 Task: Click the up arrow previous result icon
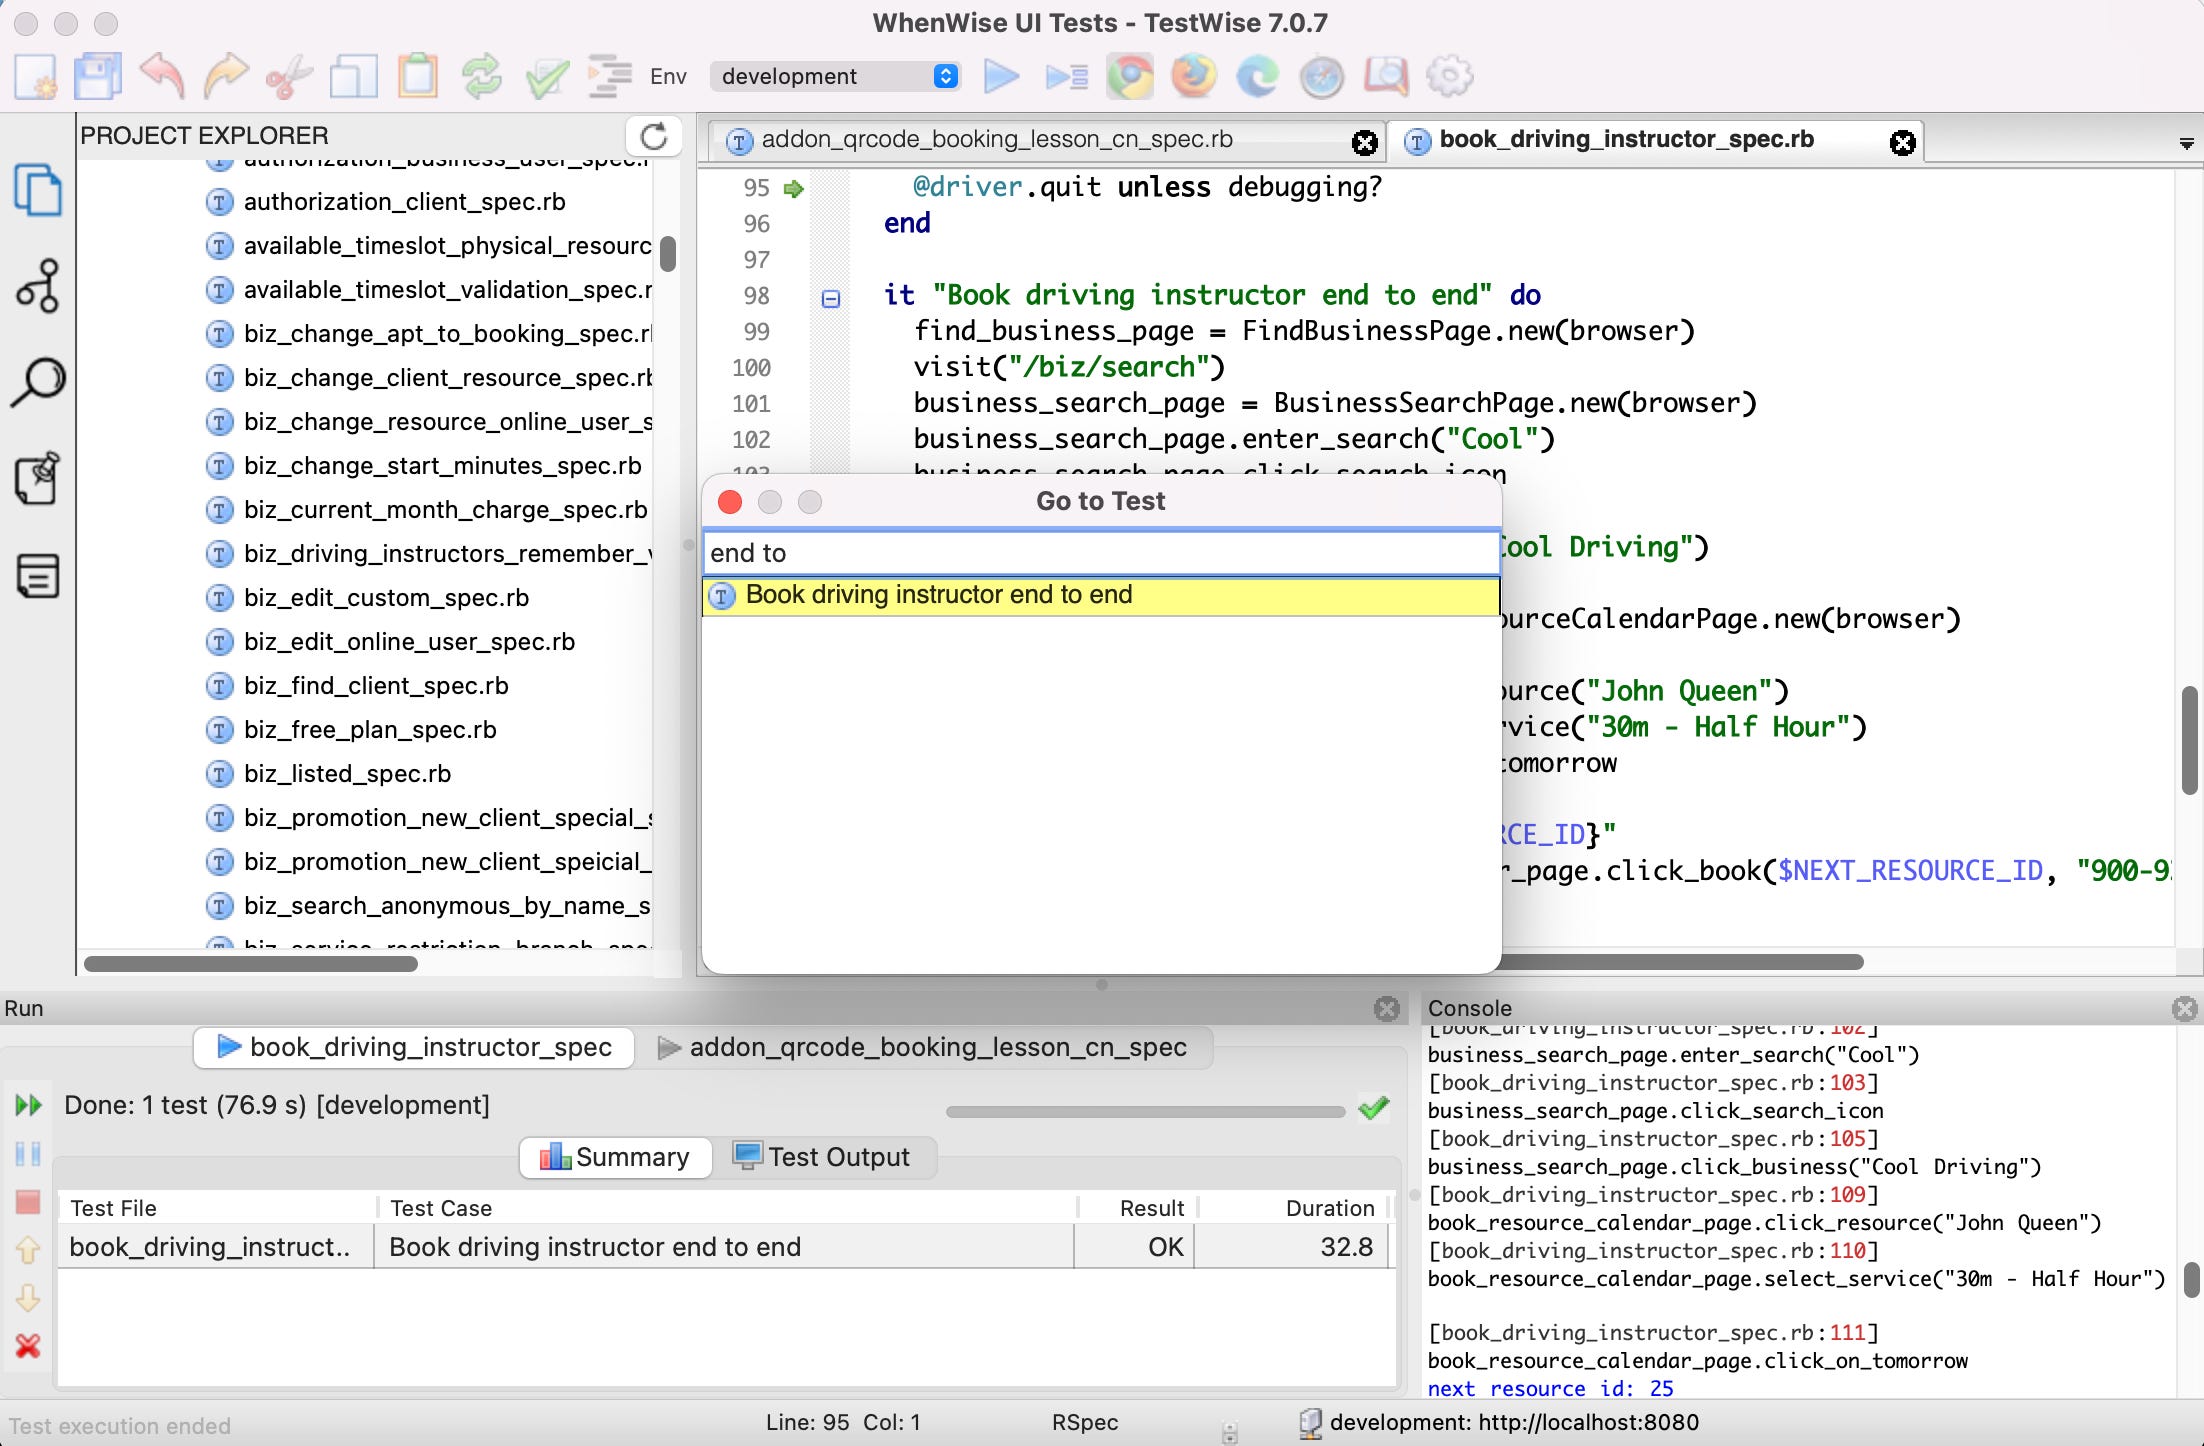pyautogui.click(x=28, y=1249)
